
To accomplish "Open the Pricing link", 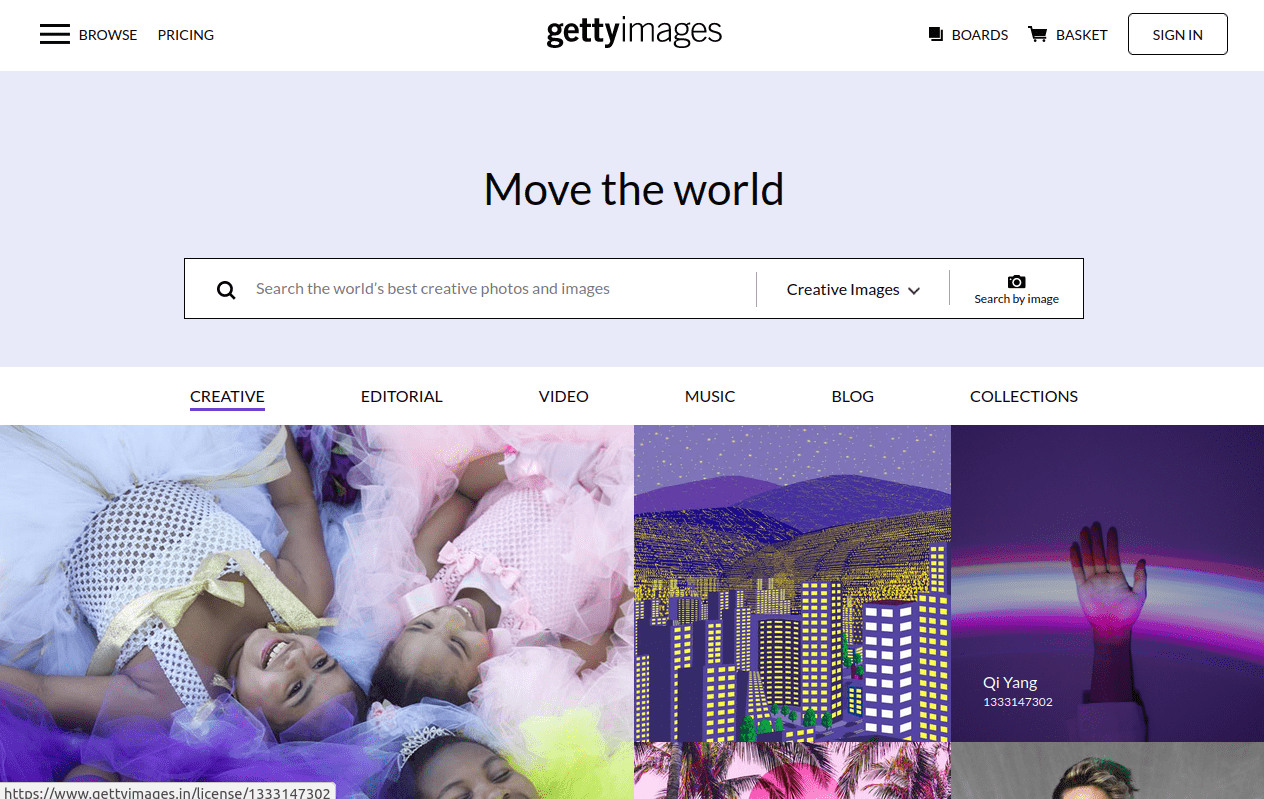I will click(186, 35).
